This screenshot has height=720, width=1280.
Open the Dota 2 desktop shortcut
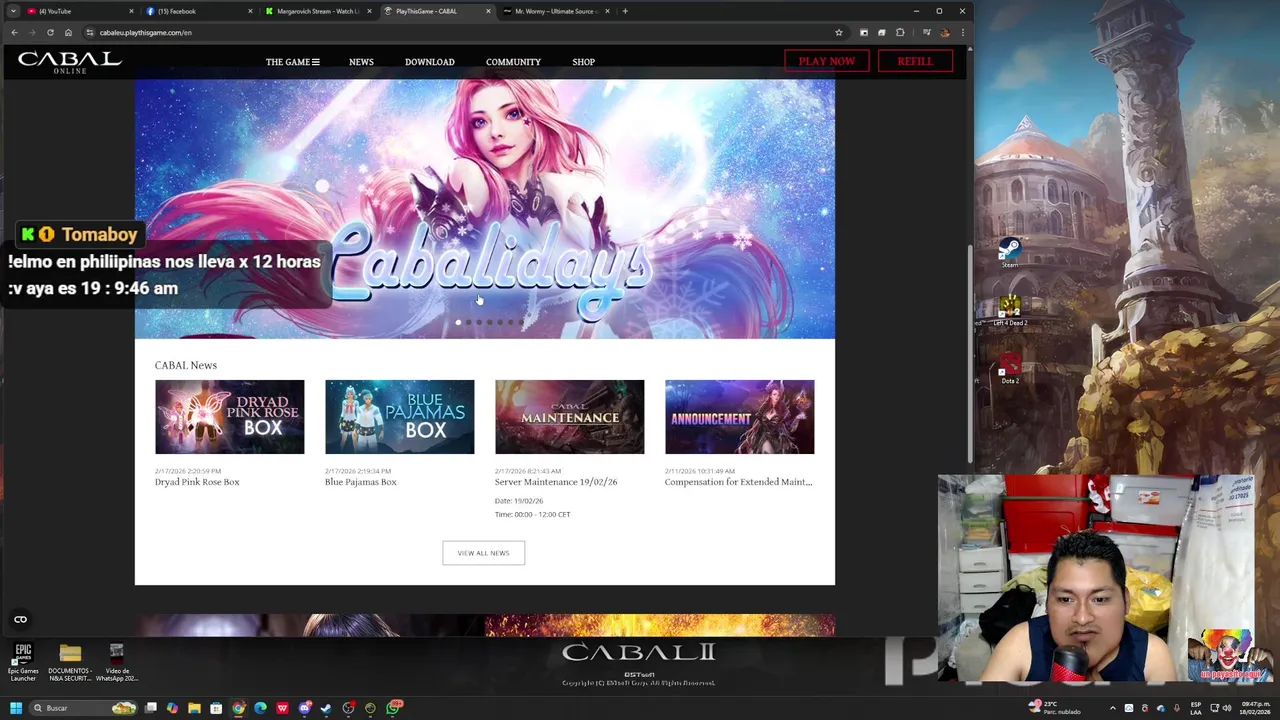click(1010, 369)
